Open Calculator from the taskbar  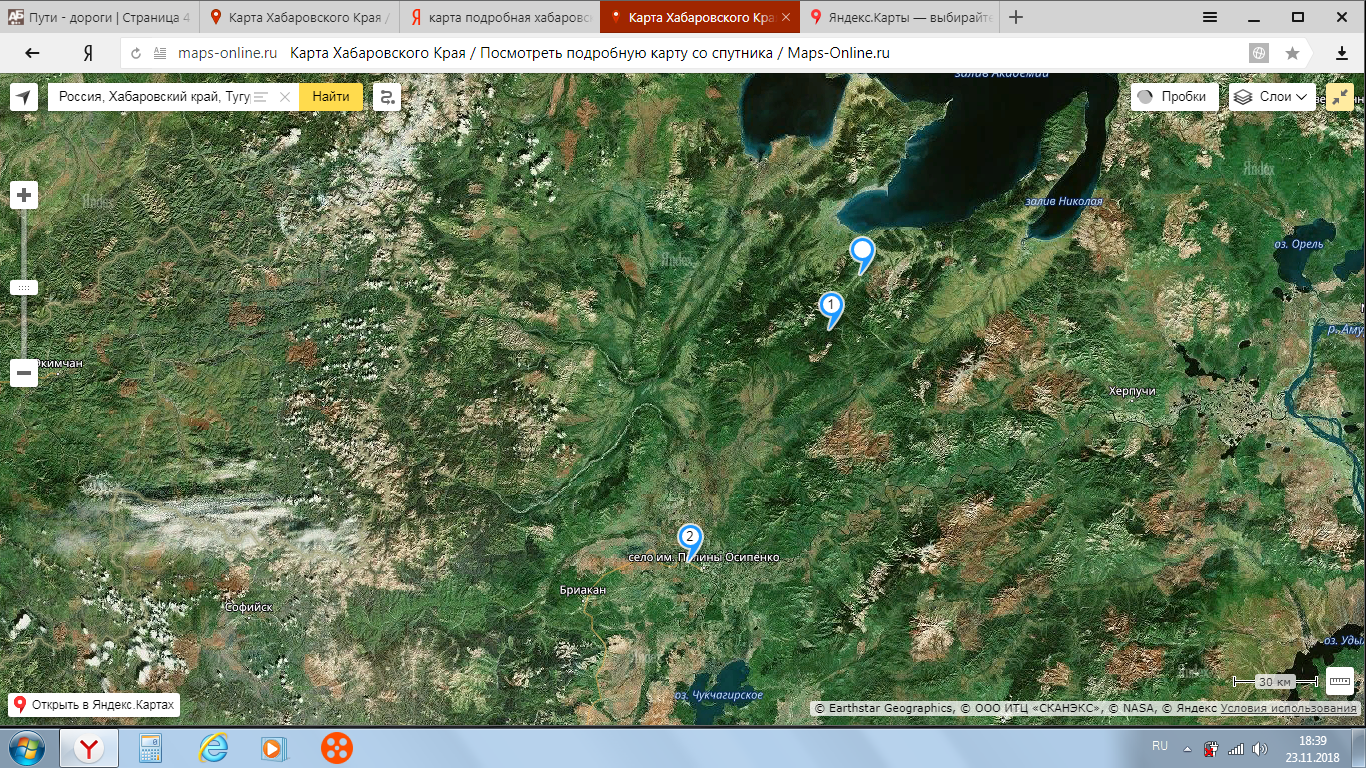(x=151, y=748)
